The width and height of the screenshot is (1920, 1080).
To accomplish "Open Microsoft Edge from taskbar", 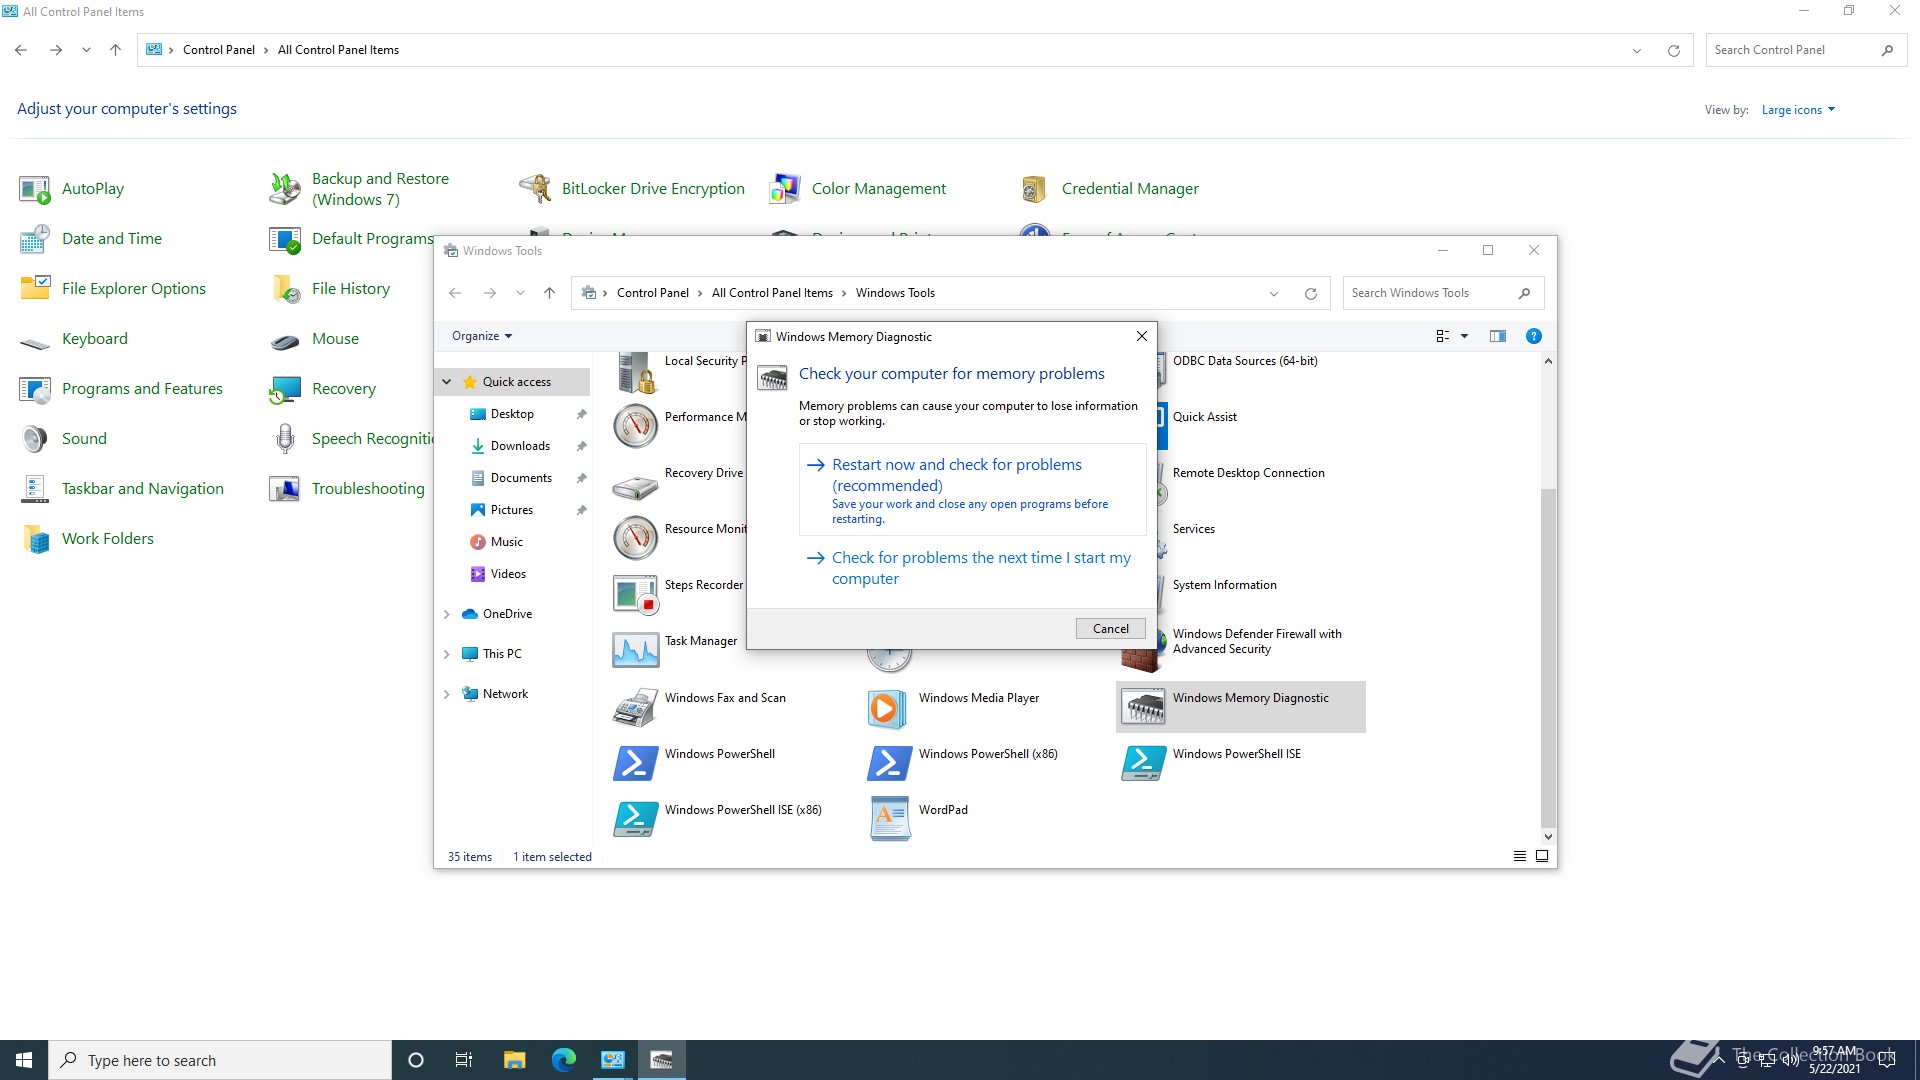I will [x=563, y=1060].
